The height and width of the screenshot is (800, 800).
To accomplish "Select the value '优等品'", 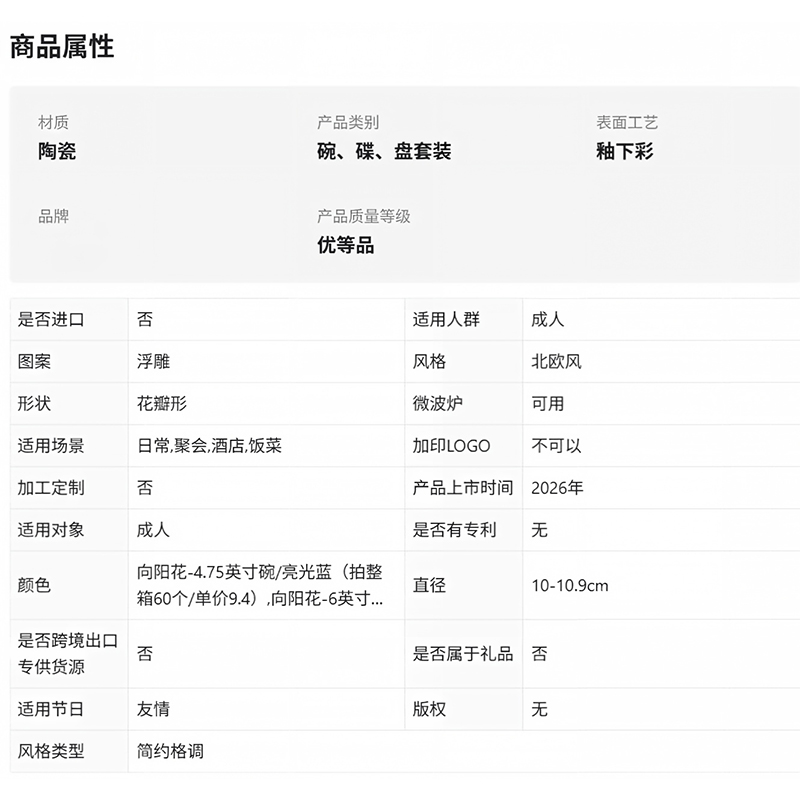I will click(x=345, y=245).
